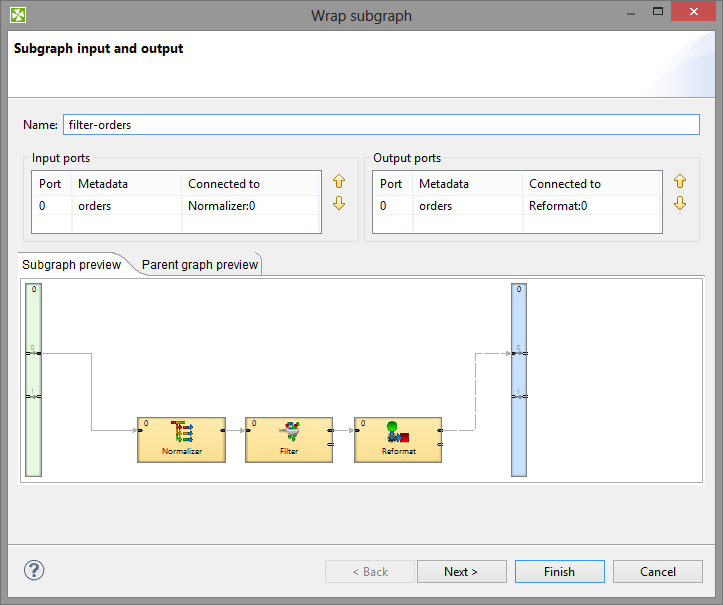Cancel the Wrap subgraph dialog
Viewport: 723px width, 605px height.
[658, 572]
